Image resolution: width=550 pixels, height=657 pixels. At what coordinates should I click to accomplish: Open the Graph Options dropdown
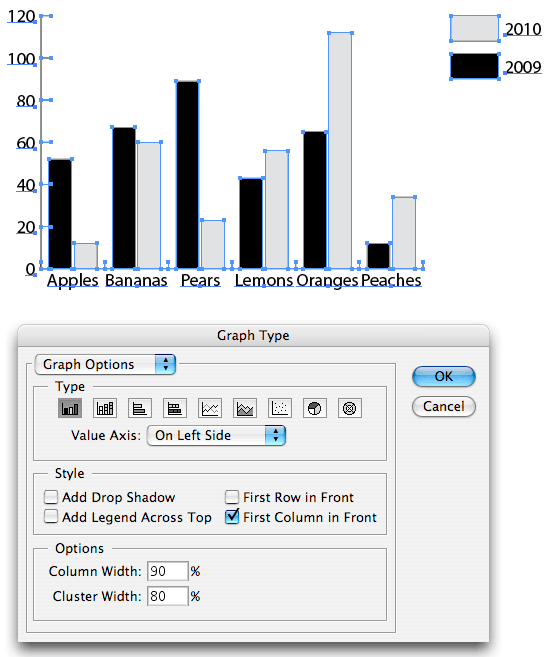[105, 364]
